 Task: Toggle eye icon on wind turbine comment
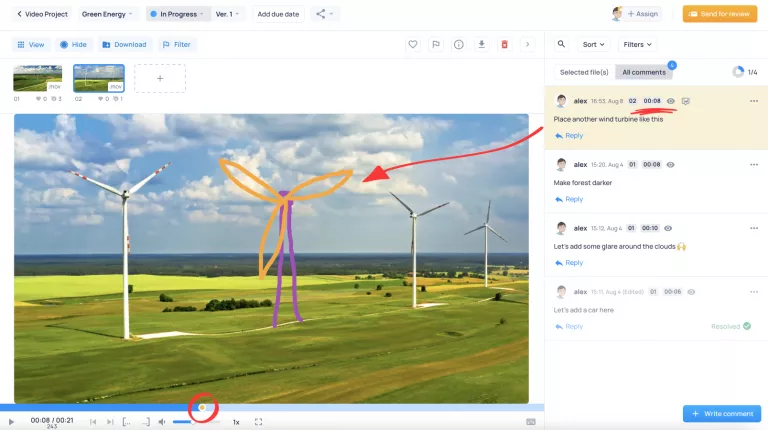click(671, 101)
